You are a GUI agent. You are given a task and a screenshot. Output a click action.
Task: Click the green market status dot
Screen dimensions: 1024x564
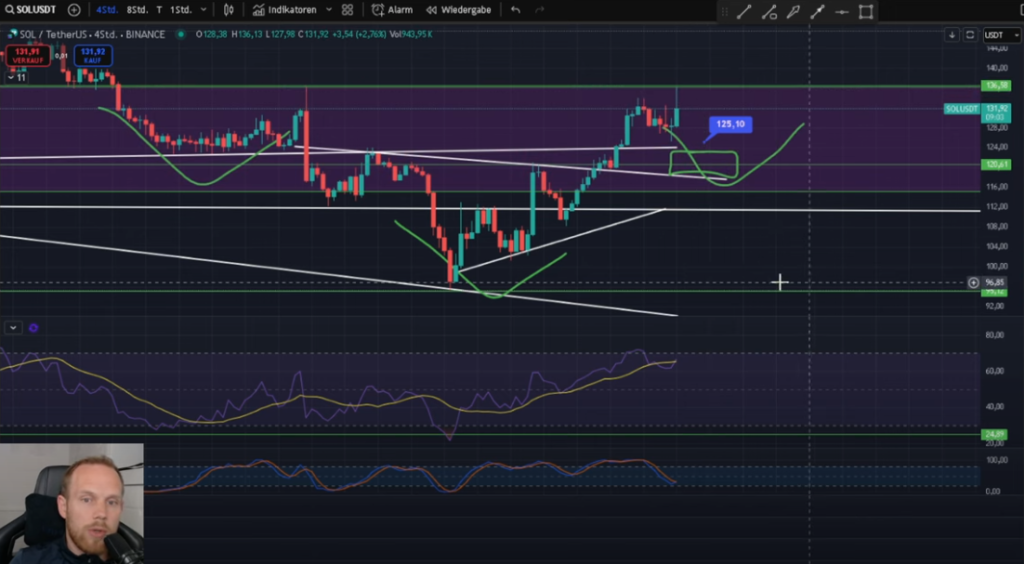[180, 34]
